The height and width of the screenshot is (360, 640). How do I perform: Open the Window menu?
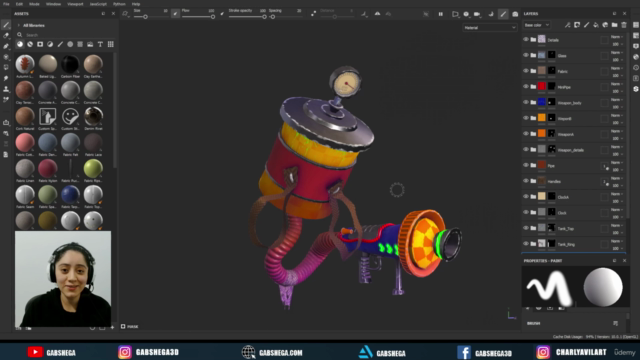(53, 4)
